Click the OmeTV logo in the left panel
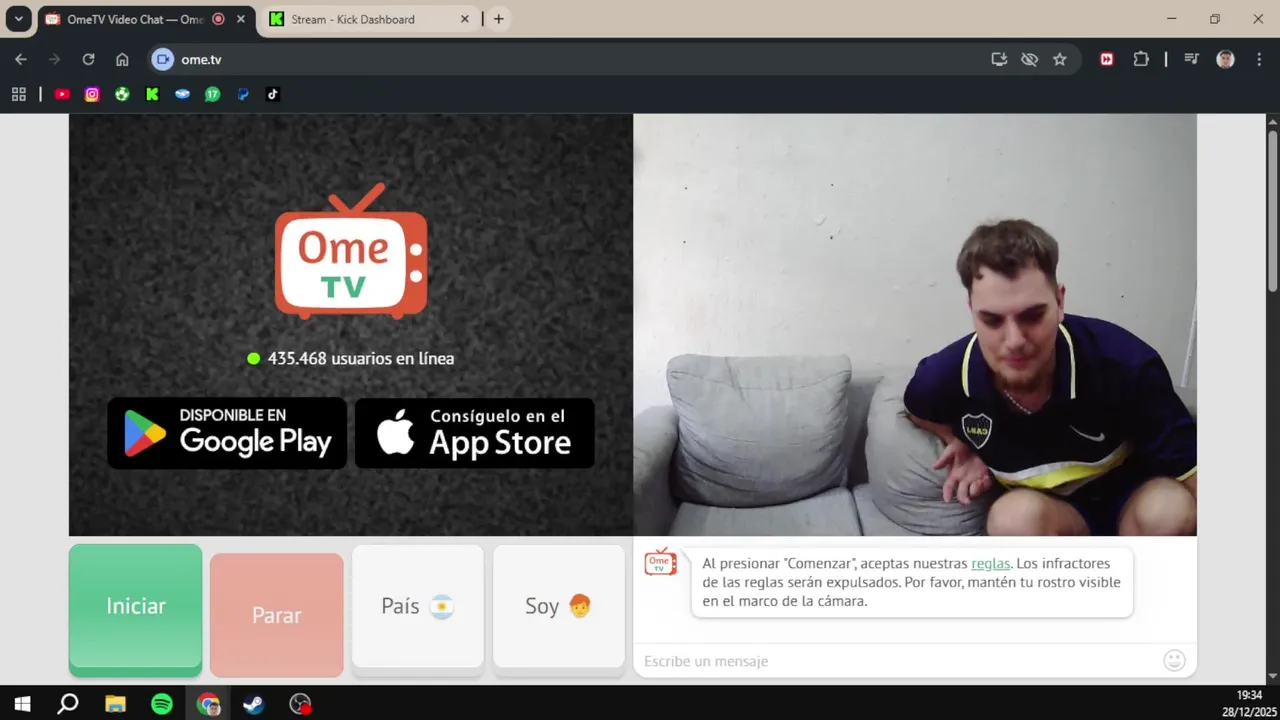The width and height of the screenshot is (1280, 720). click(351, 251)
